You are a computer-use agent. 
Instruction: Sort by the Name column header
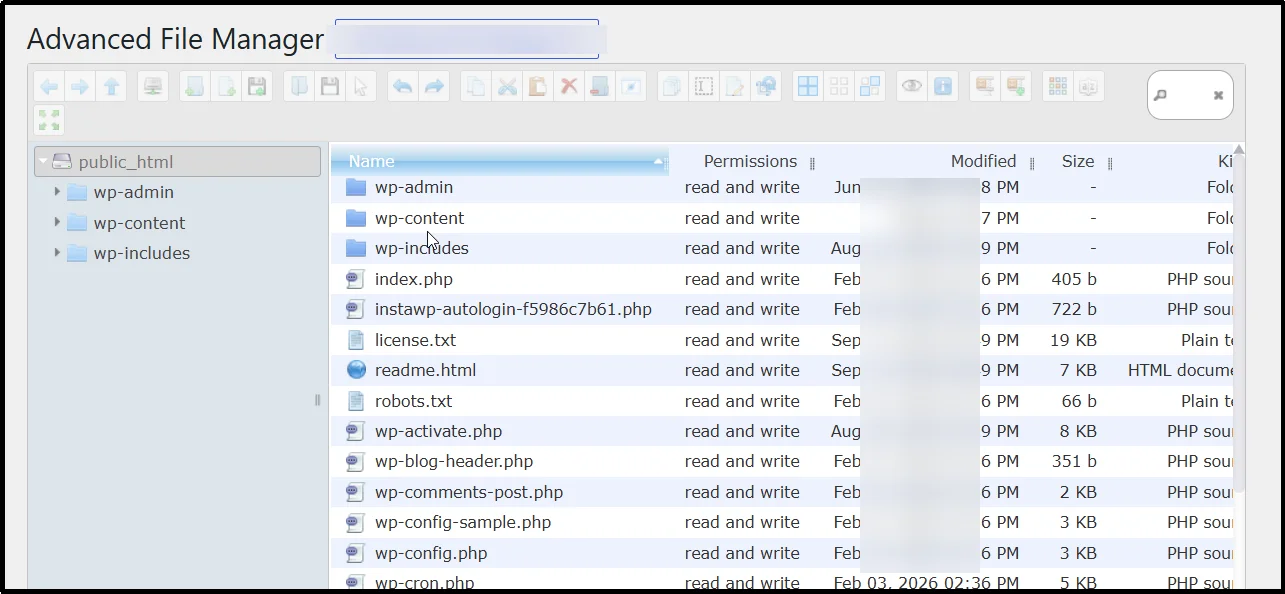[x=499, y=161]
